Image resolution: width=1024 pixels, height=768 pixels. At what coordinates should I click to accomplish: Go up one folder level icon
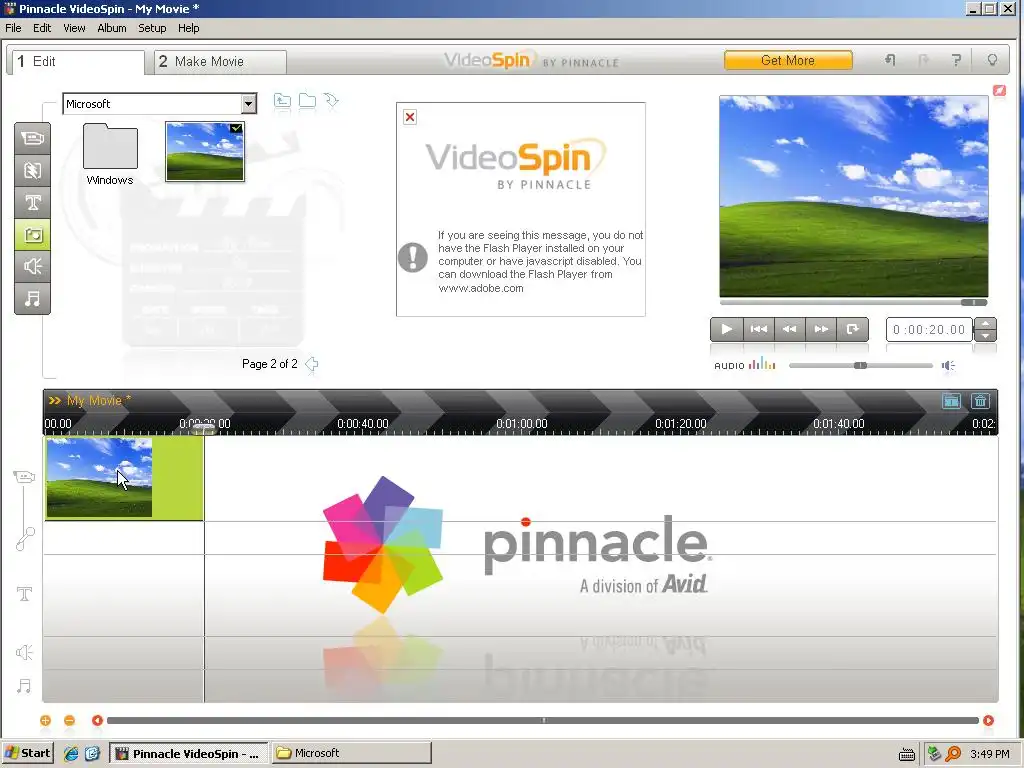click(282, 100)
